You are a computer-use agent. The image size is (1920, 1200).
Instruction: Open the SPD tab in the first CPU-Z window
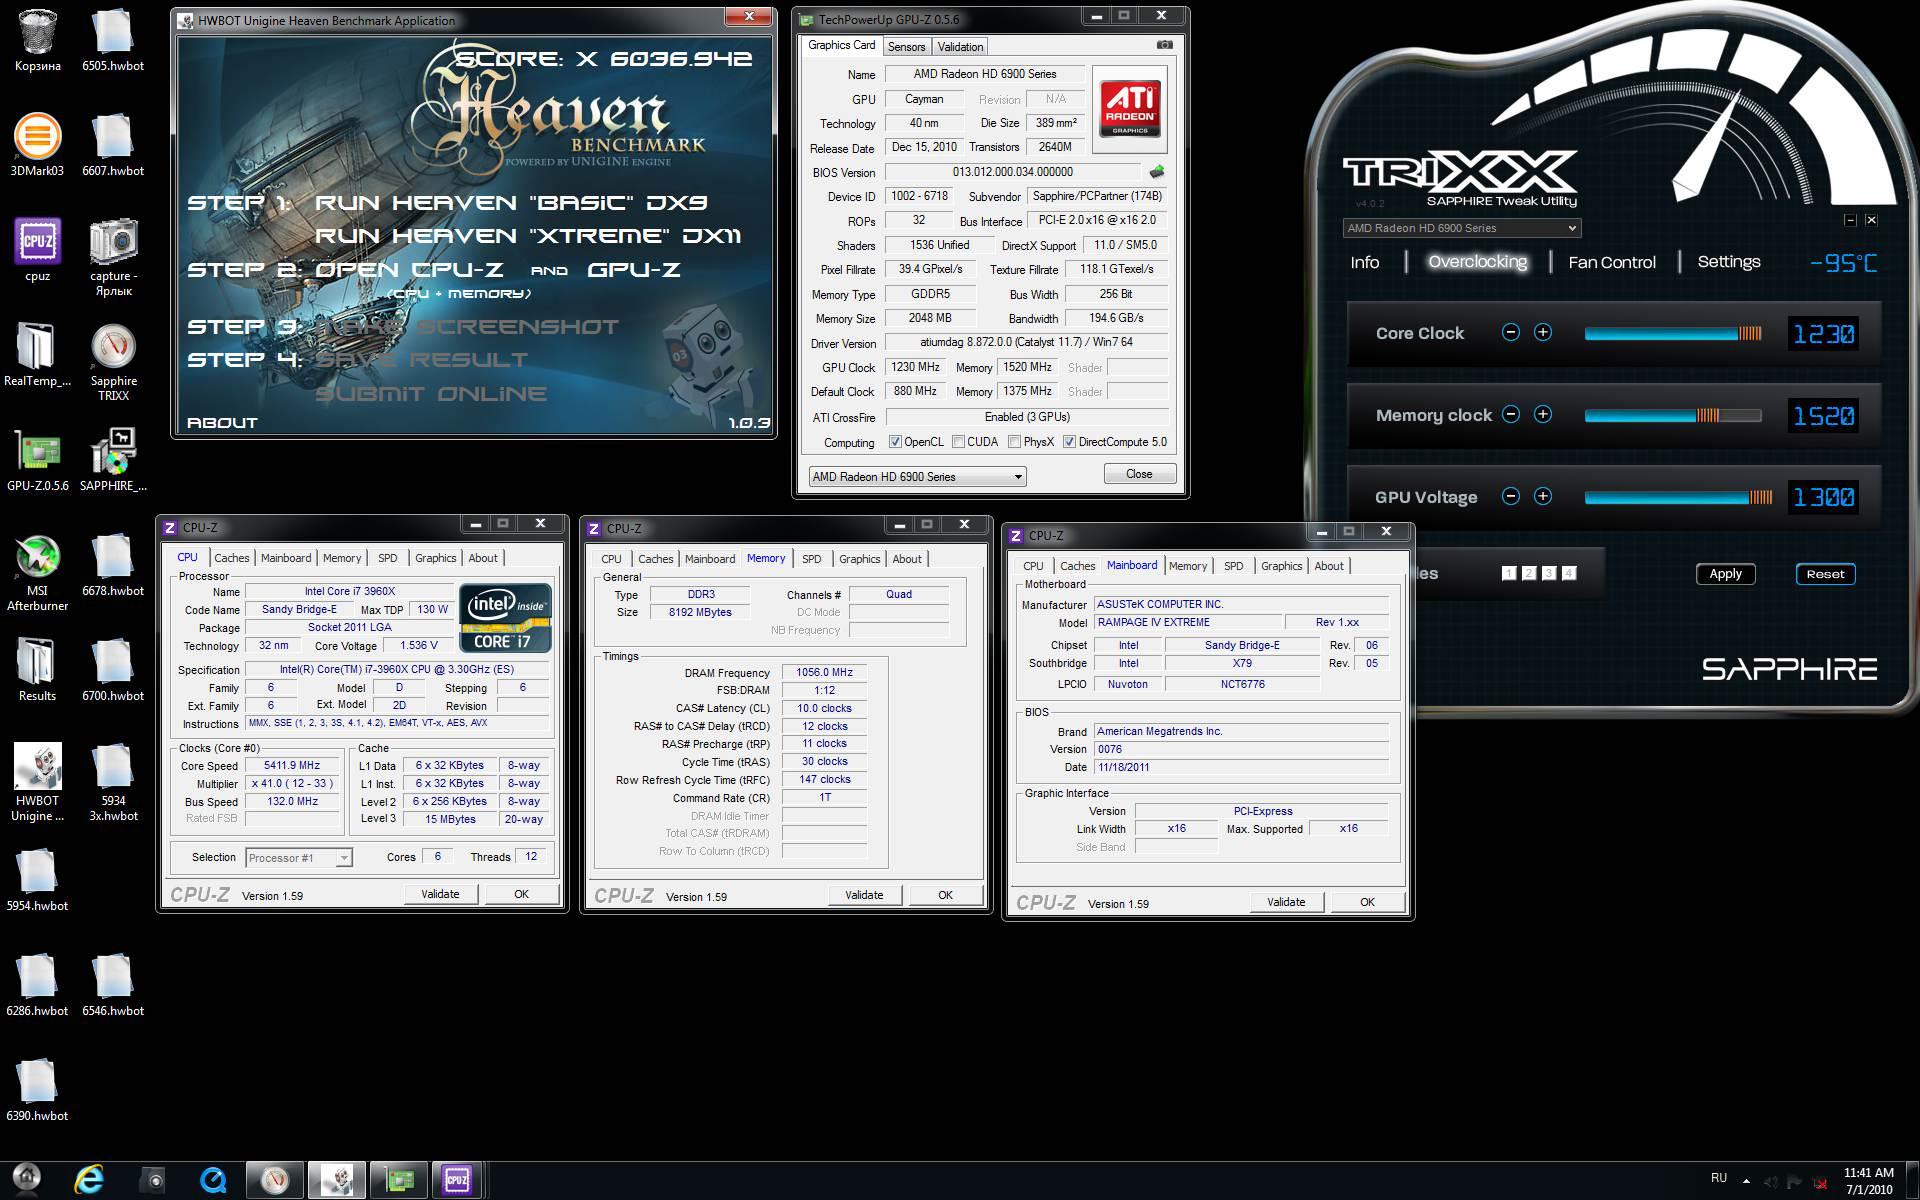point(388,558)
